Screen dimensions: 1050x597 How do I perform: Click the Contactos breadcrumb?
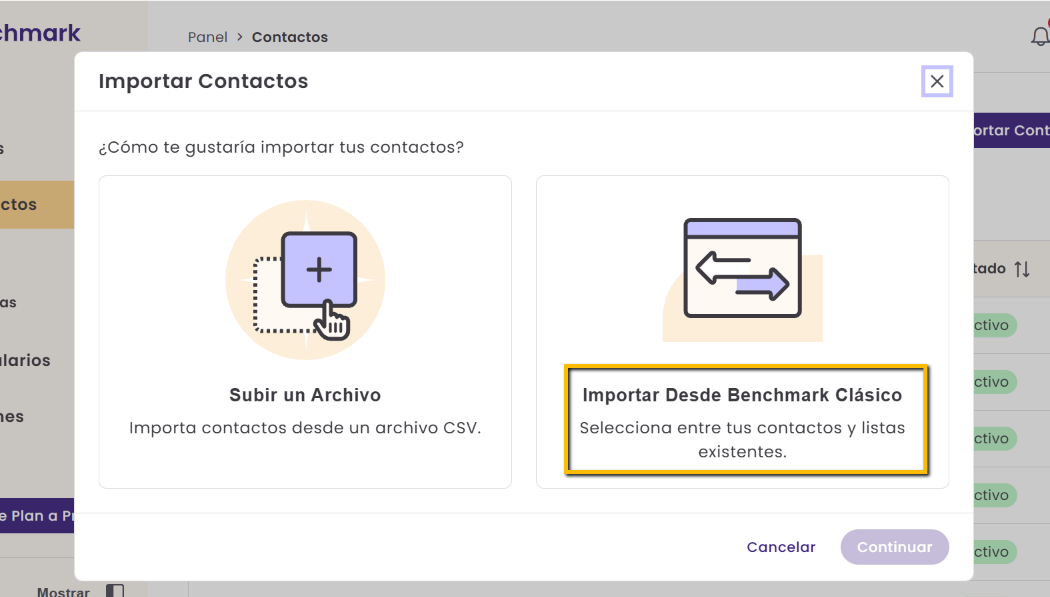point(290,37)
